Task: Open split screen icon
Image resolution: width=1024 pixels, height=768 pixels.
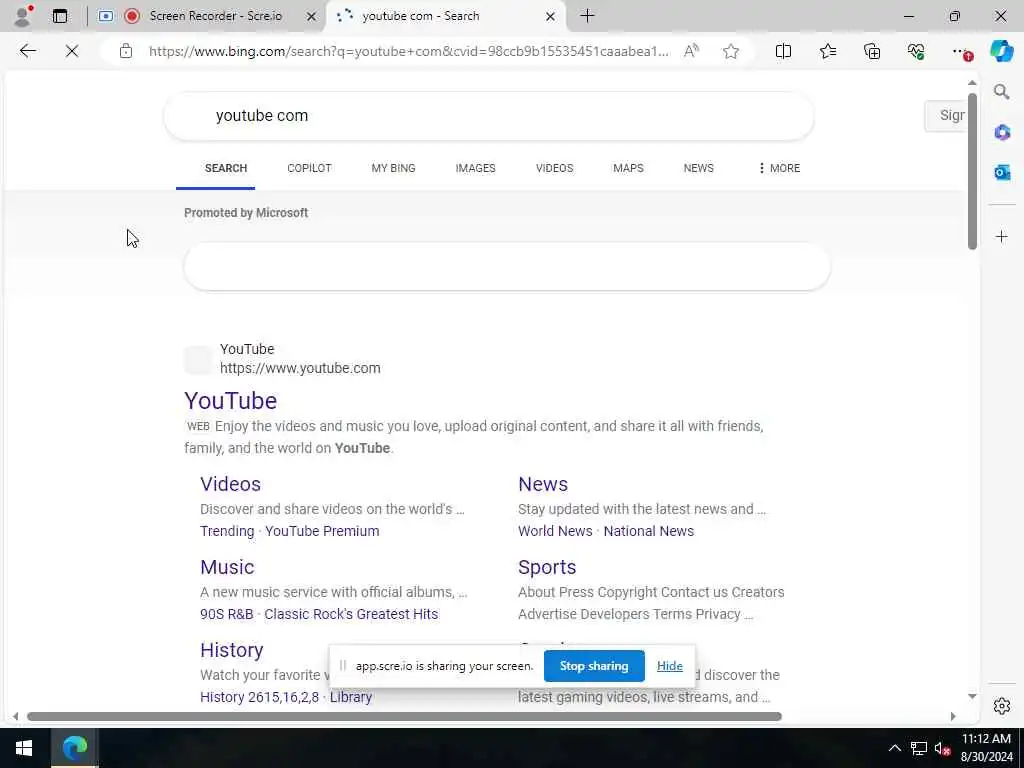Action: (x=783, y=51)
